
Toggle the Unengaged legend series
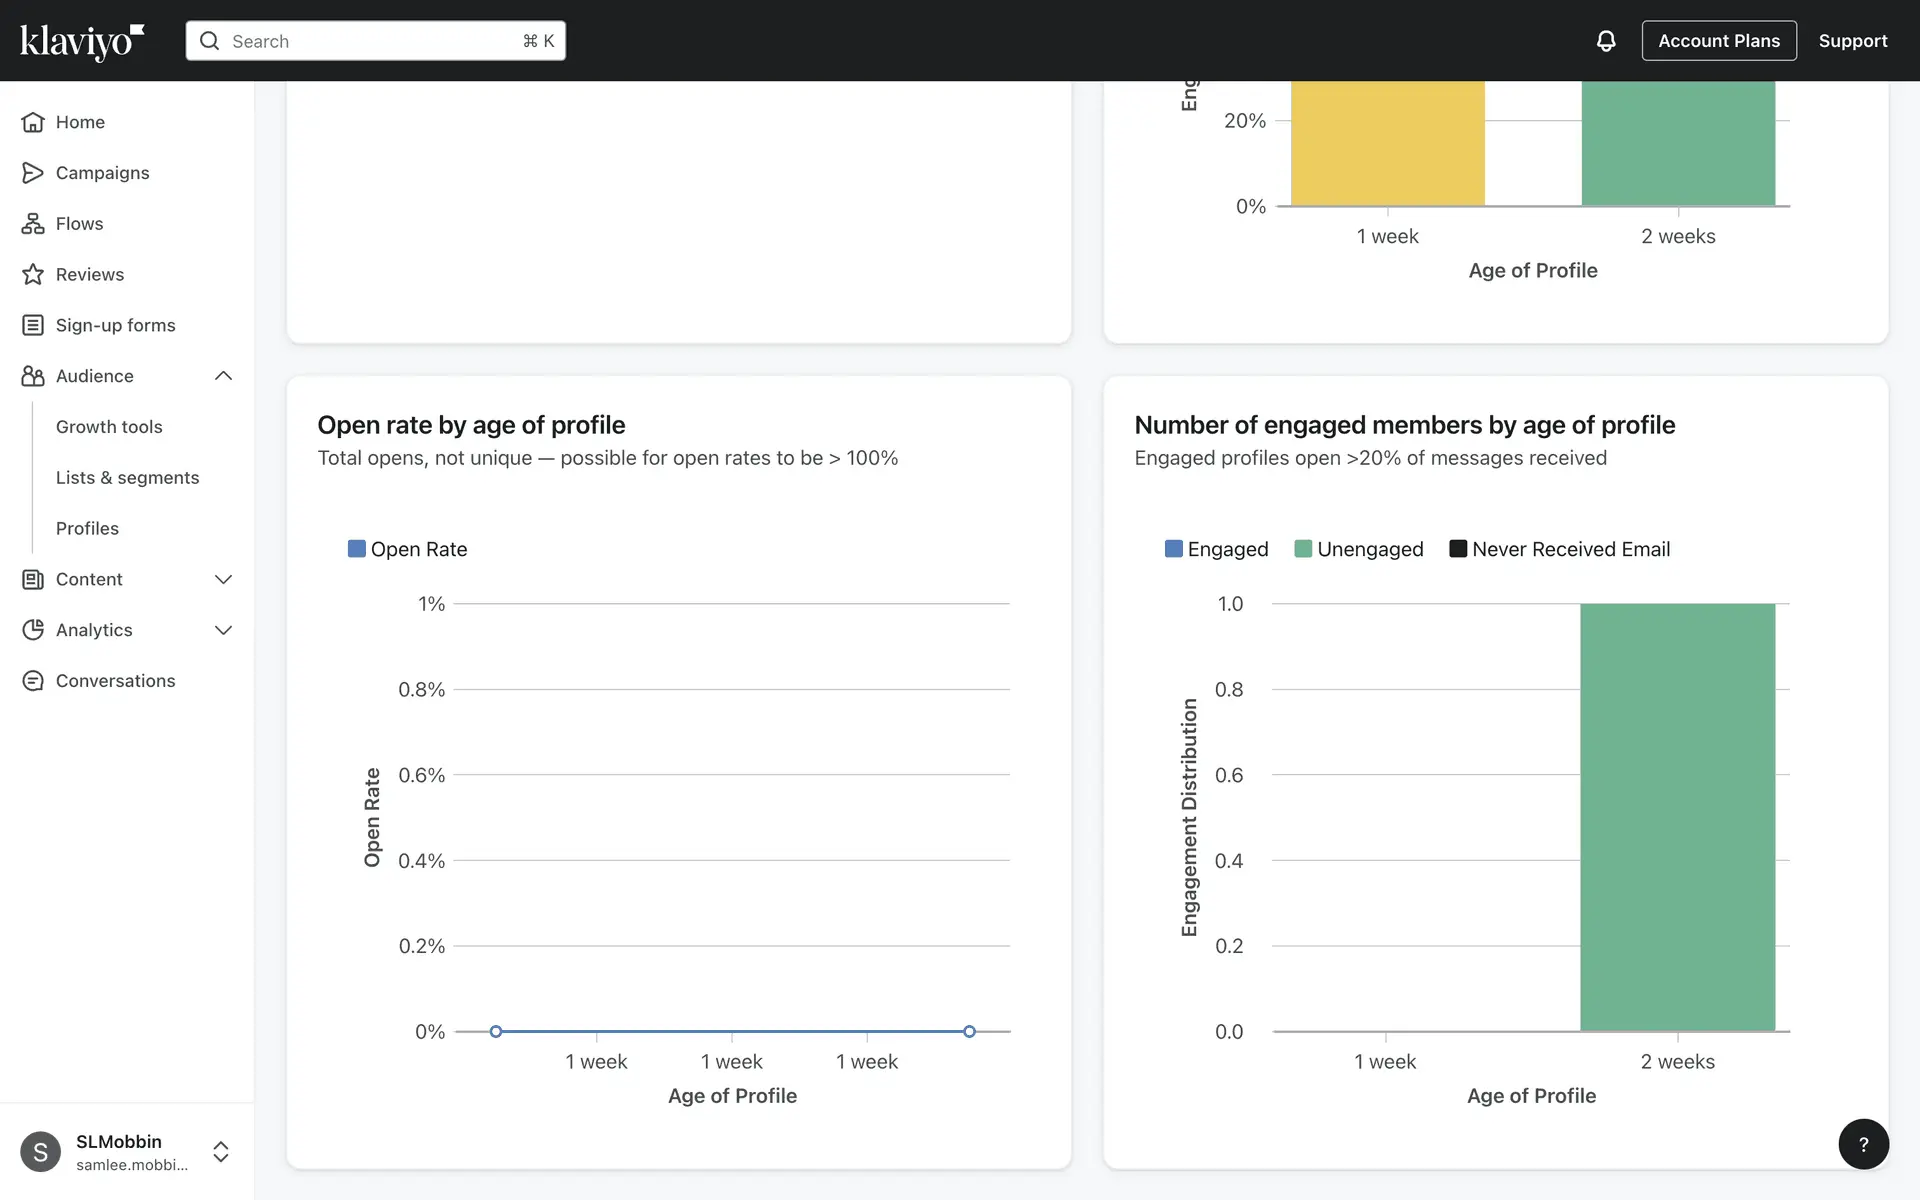point(1358,549)
